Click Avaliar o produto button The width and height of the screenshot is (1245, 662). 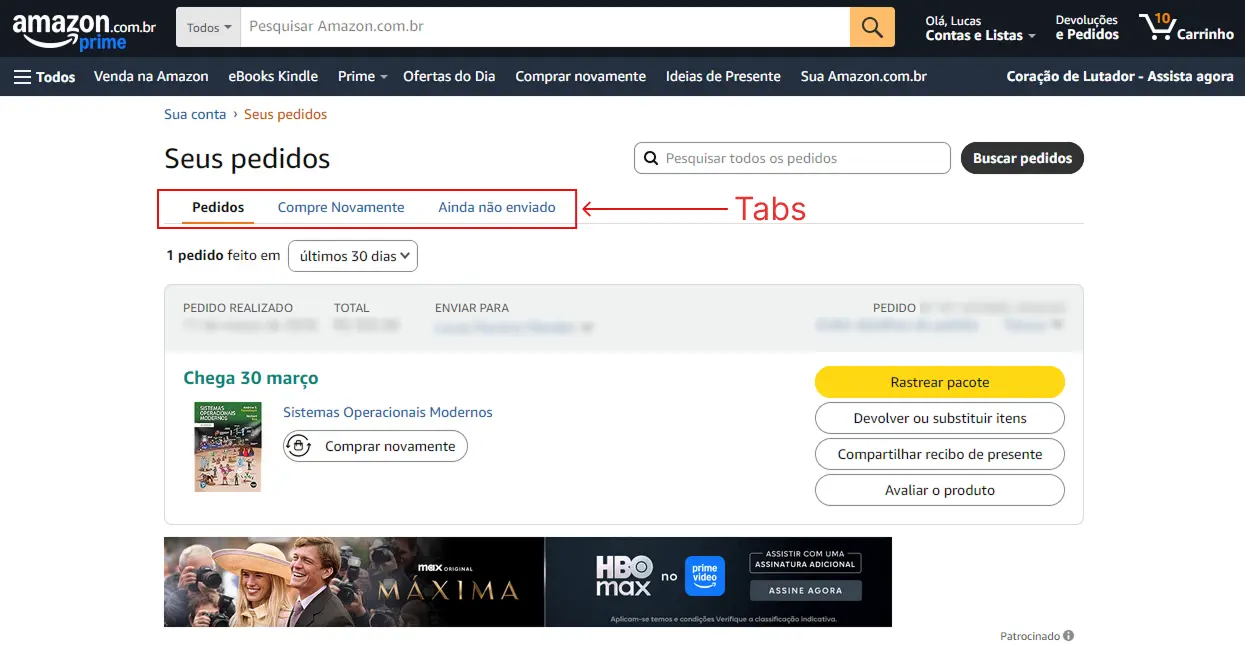click(x=940, y=490)
